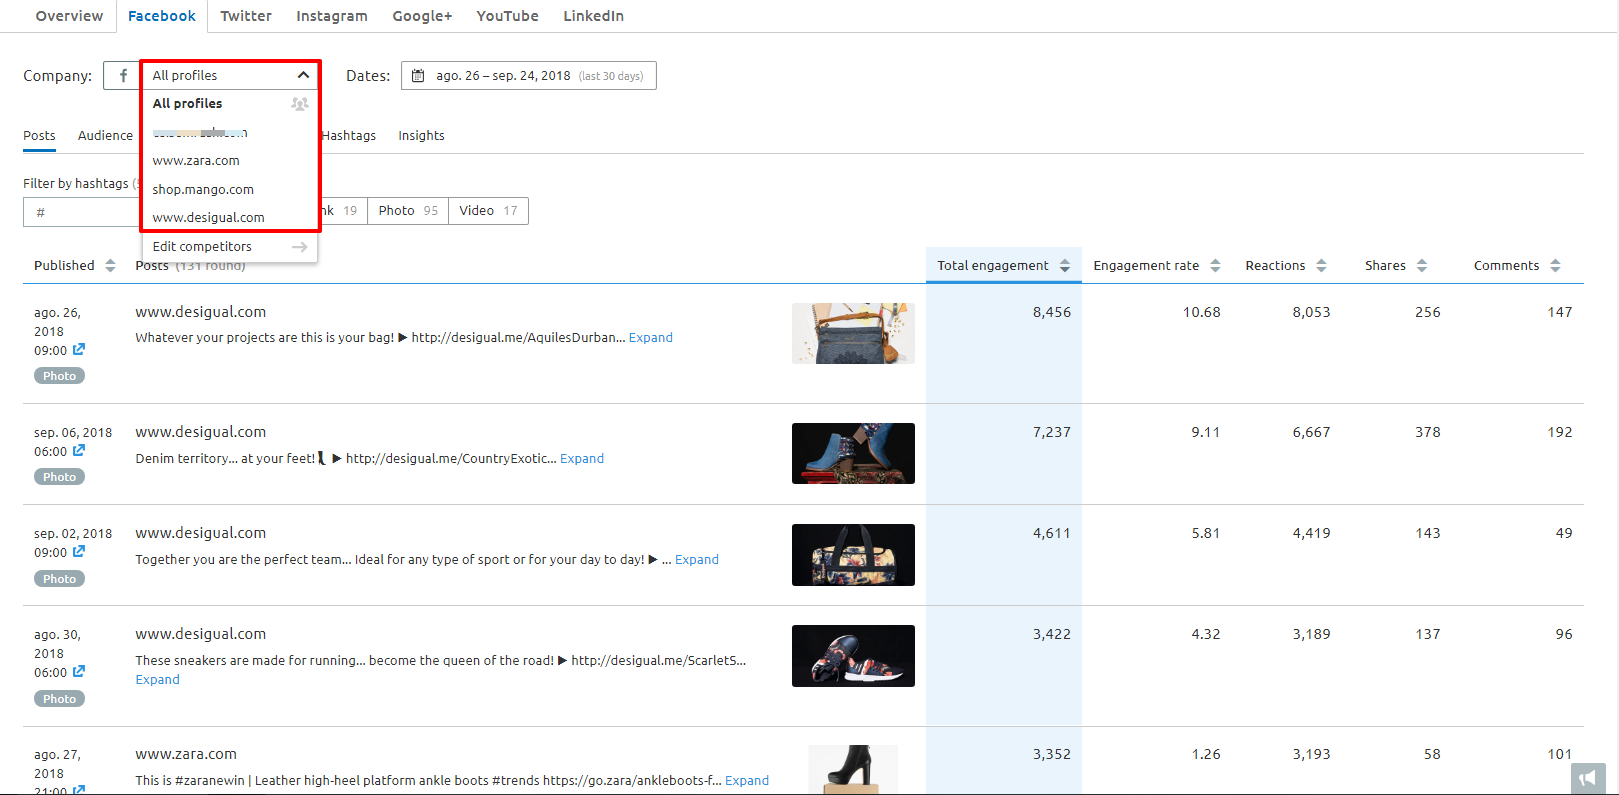Collapse the All profiles dropdown
Screen dimensions: 1619x795
[x=303, y=76]
